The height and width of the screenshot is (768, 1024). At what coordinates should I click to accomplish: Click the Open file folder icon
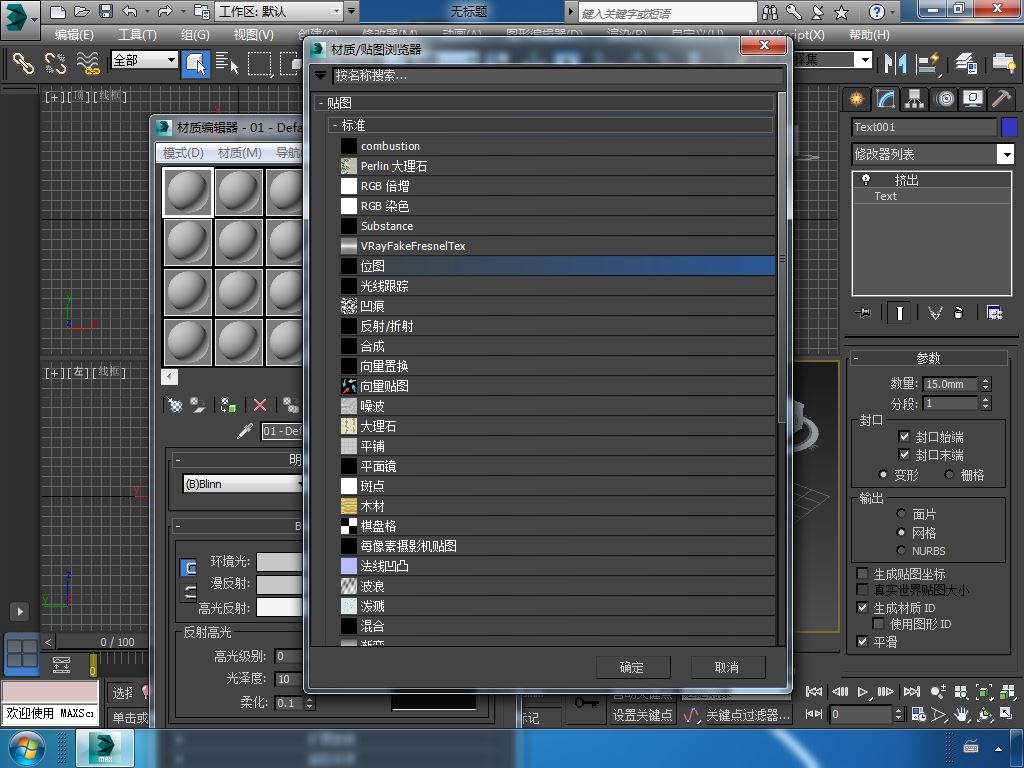(x=82, y=11)
